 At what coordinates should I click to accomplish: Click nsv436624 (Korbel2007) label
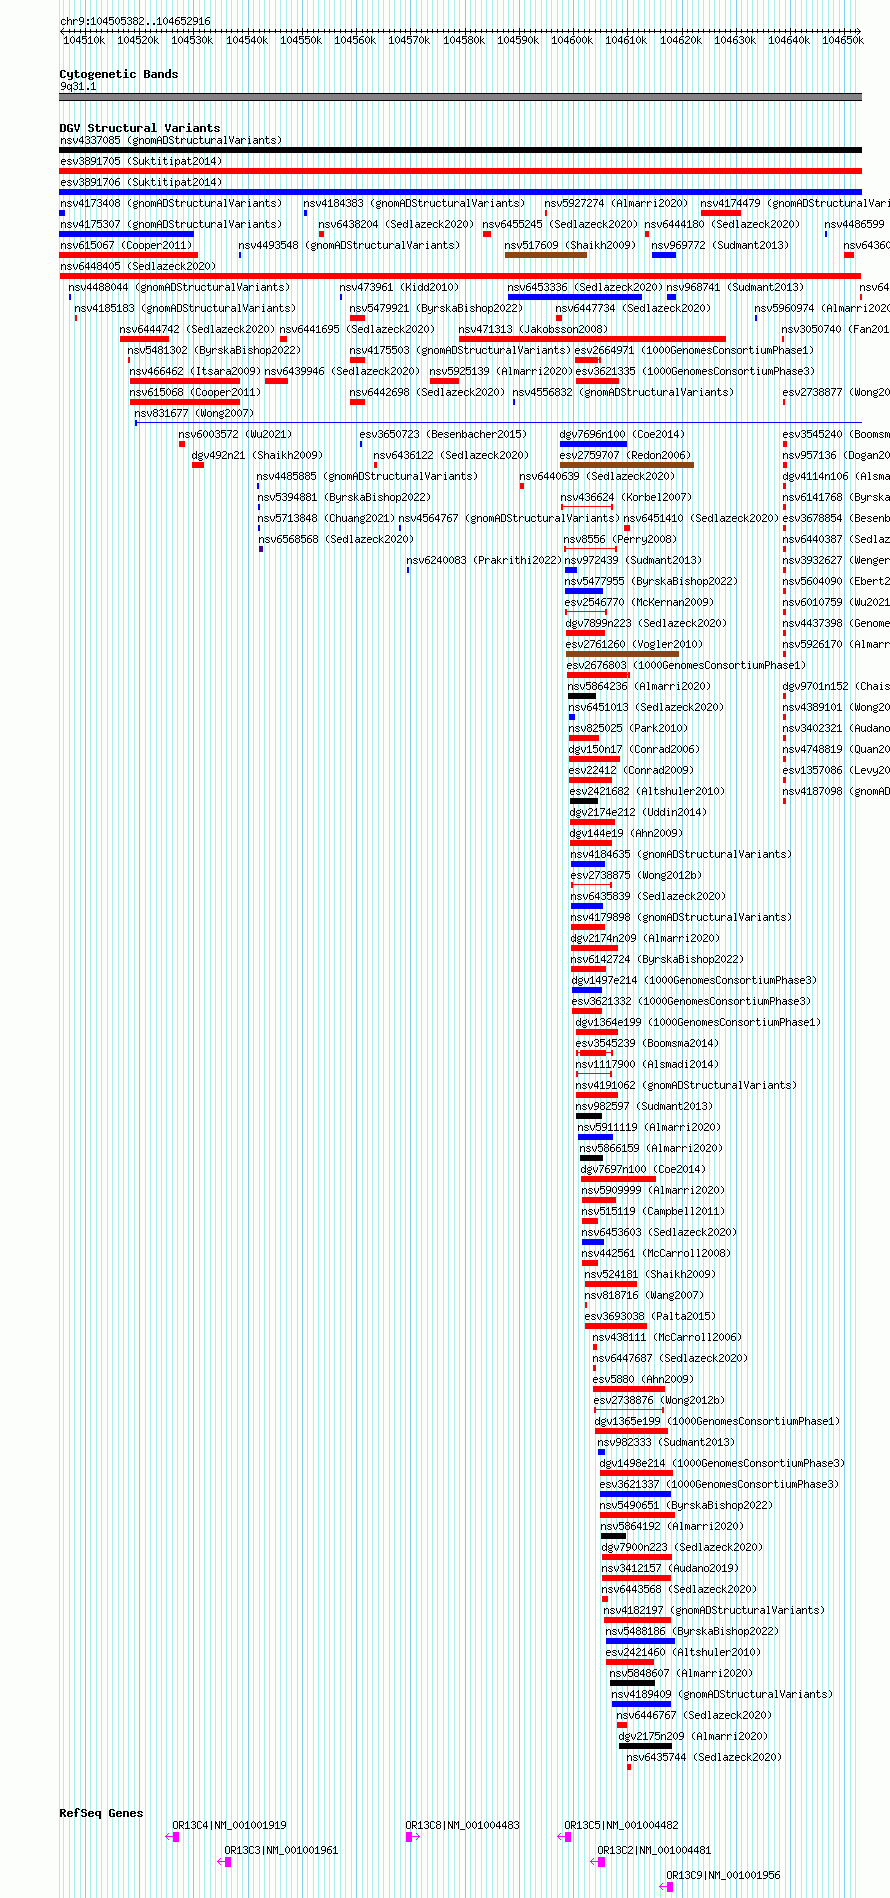click(x=626, y=497)
